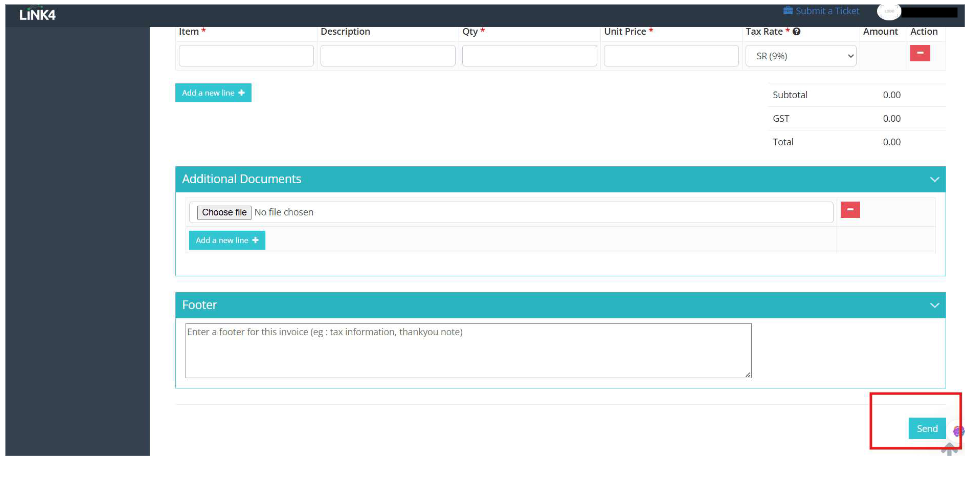Focus the Item input field
This screenshot has width=970, height=477.
pos(246,56)
